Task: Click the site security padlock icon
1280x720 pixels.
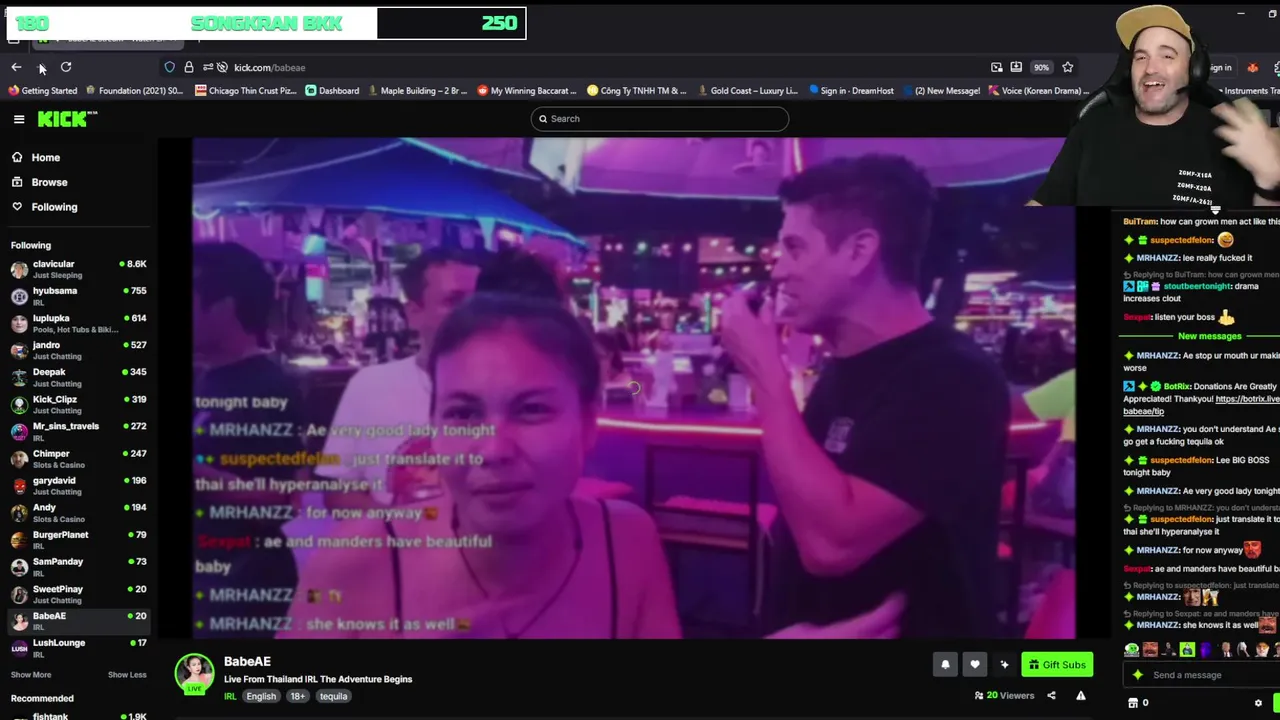Action: click(x=189, y=67)
